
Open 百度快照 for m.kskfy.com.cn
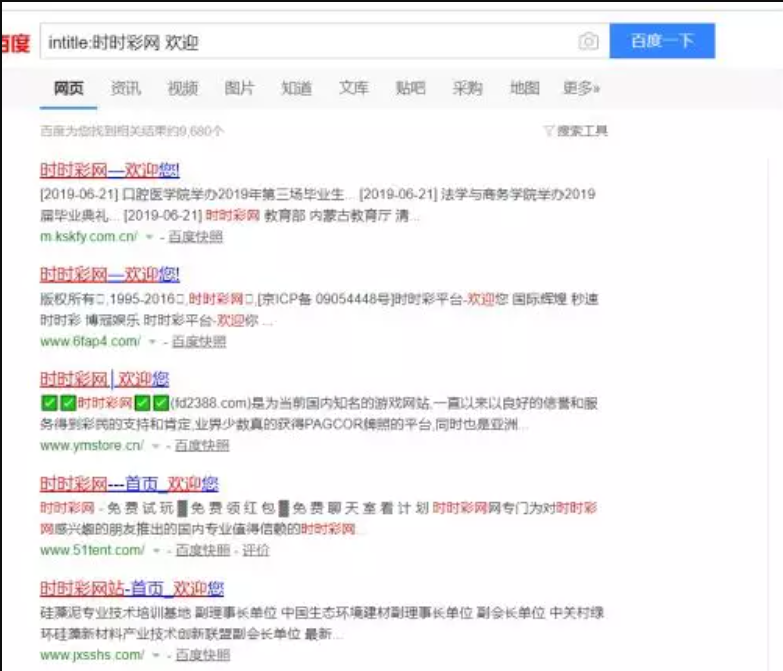(x=196, y=237)
